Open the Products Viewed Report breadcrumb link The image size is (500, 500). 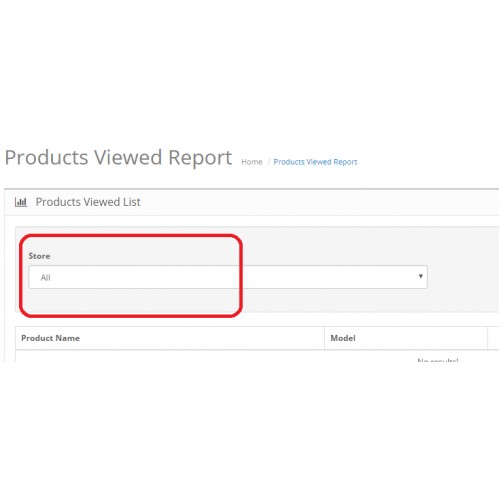click(x=315, y=162)
